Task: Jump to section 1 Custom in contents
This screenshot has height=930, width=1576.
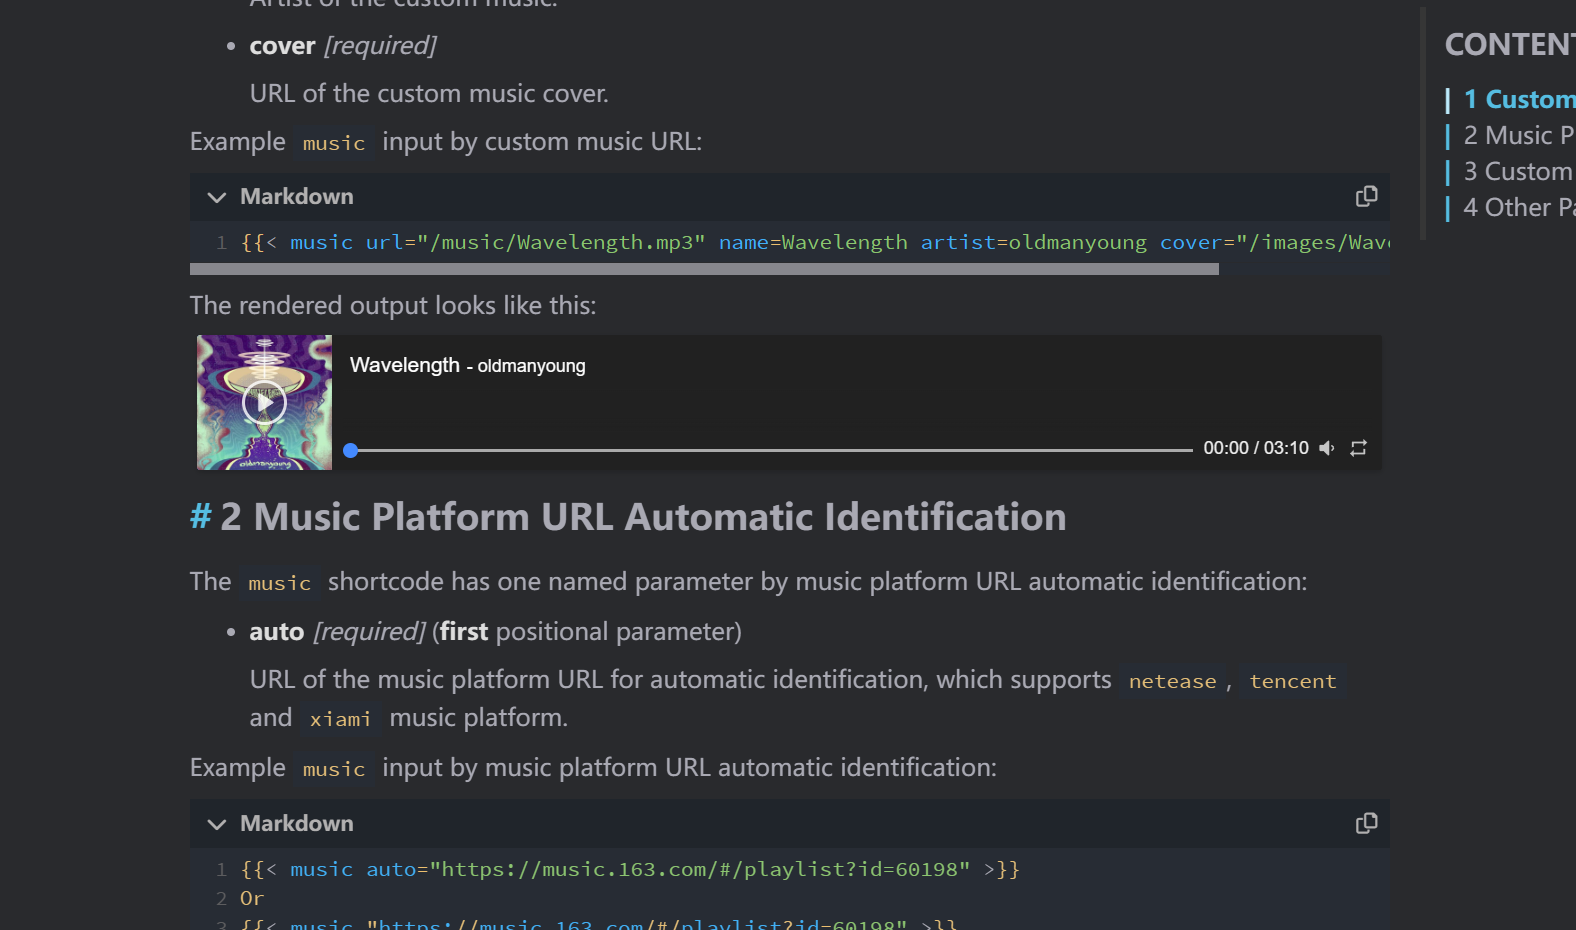Action: tap(1519, 99)
